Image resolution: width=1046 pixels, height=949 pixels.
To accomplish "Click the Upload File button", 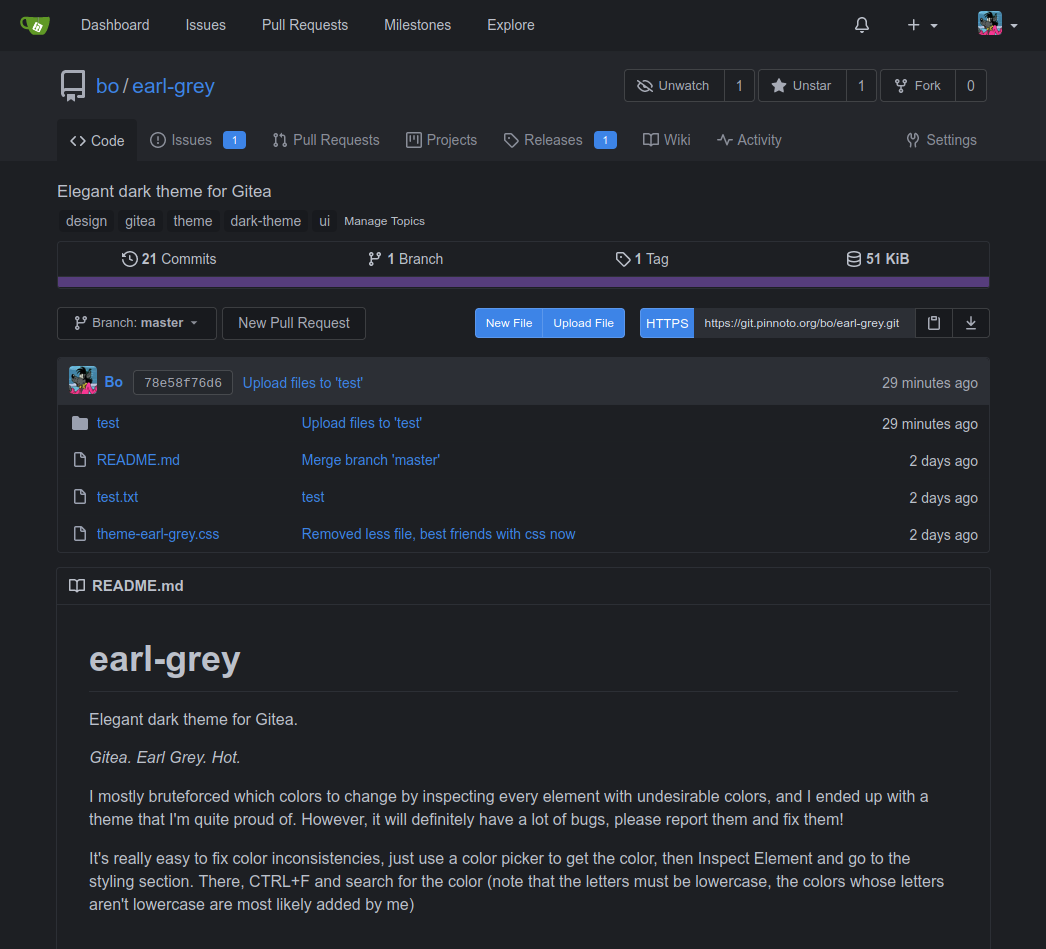I will click(x=584, y=323).
